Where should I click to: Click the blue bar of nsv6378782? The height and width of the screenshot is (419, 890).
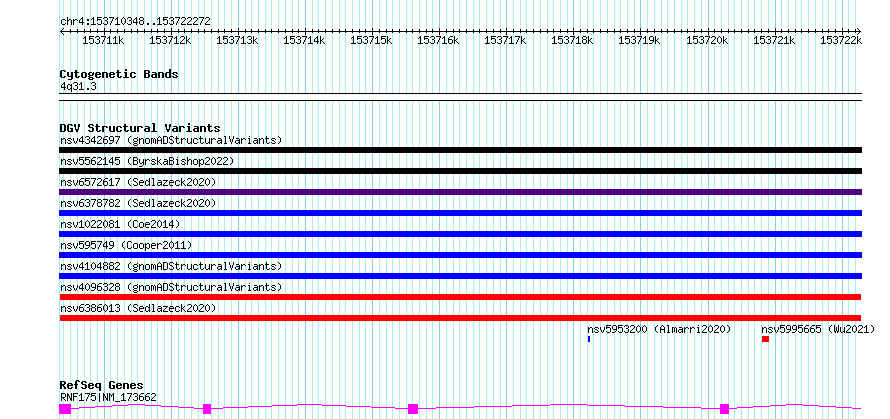pyautogui.click(x=461, y=213)
